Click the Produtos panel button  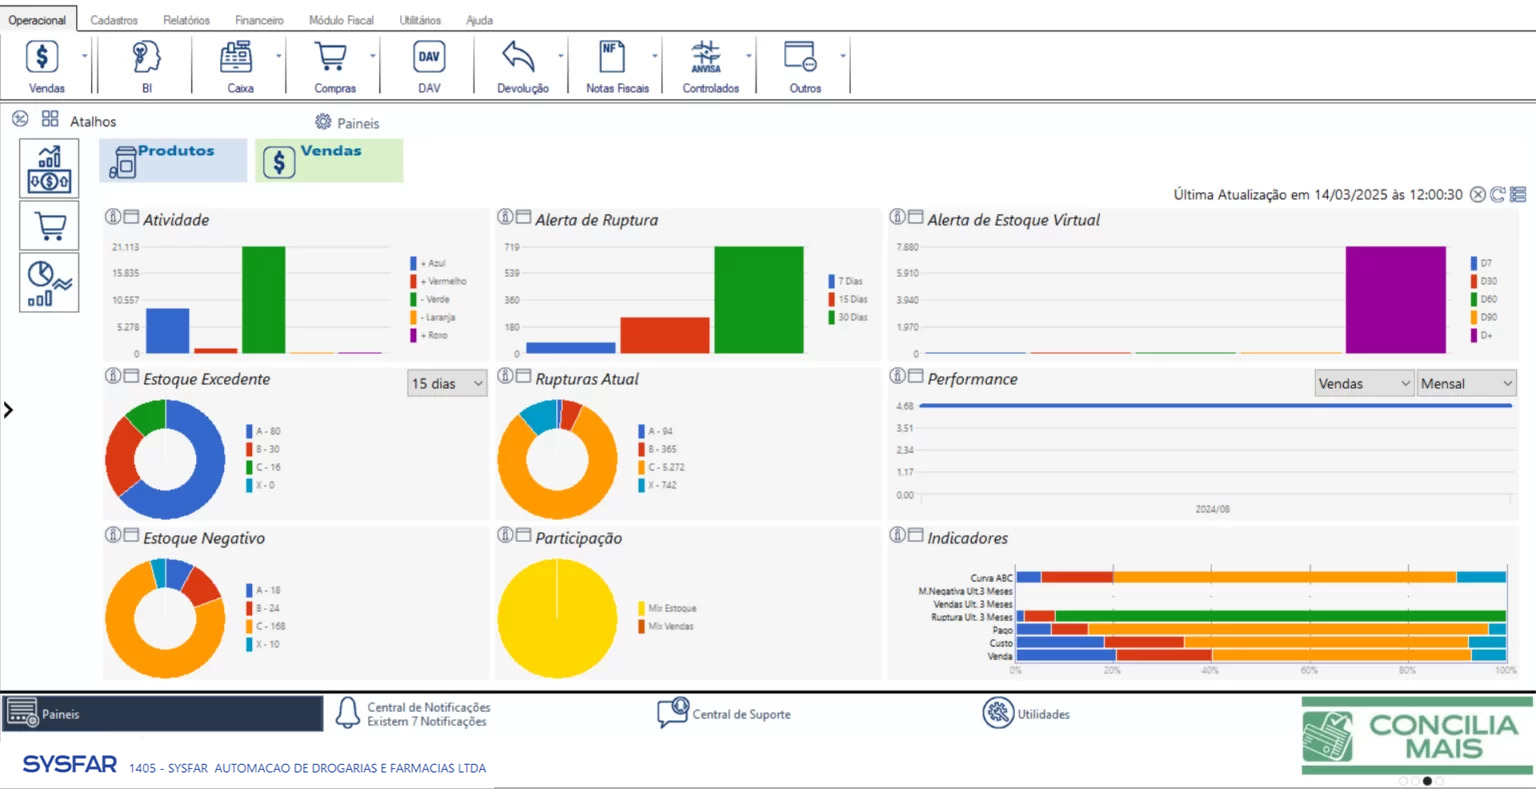pyautogui.click(x=173, y=160)
